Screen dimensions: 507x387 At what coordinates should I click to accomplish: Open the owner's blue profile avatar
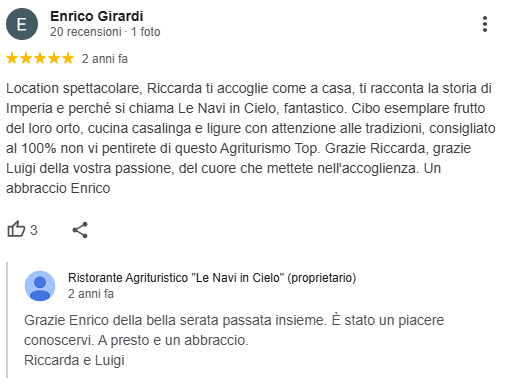pyautogui.click(x=40, y=286)
